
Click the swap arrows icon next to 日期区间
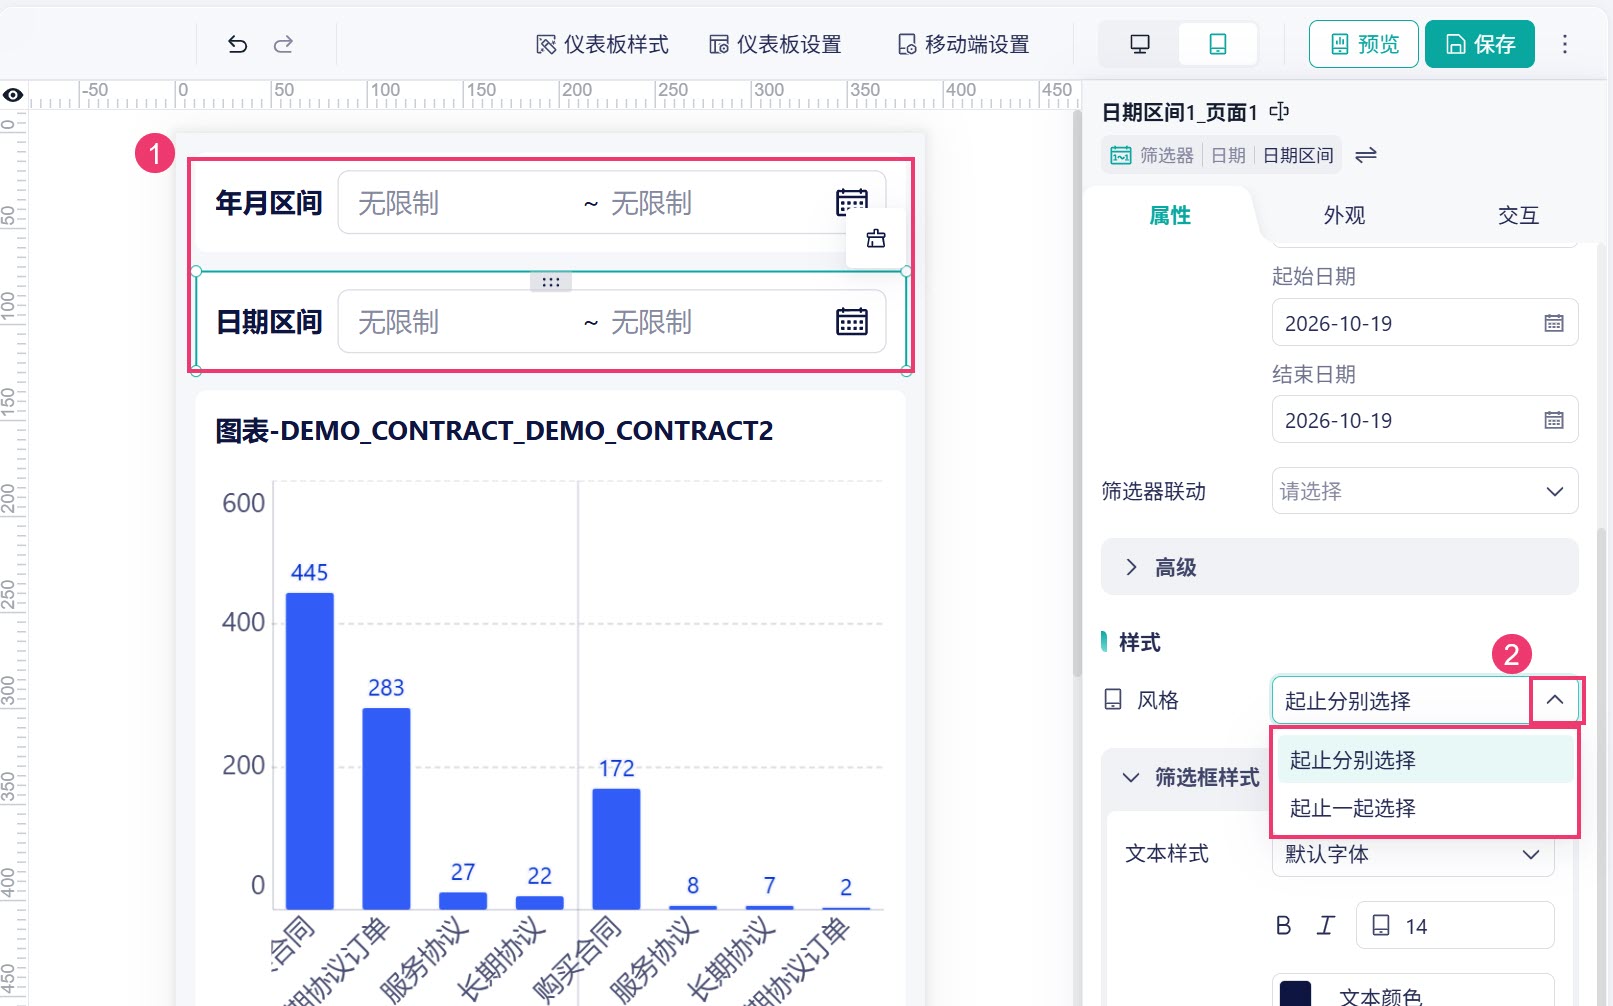pos(1366,155)
